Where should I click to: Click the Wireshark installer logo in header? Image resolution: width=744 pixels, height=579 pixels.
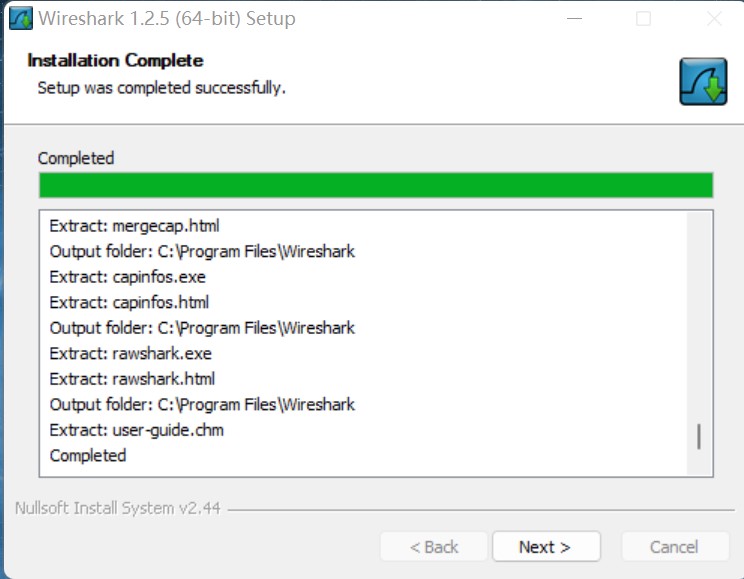pos(703,81)
